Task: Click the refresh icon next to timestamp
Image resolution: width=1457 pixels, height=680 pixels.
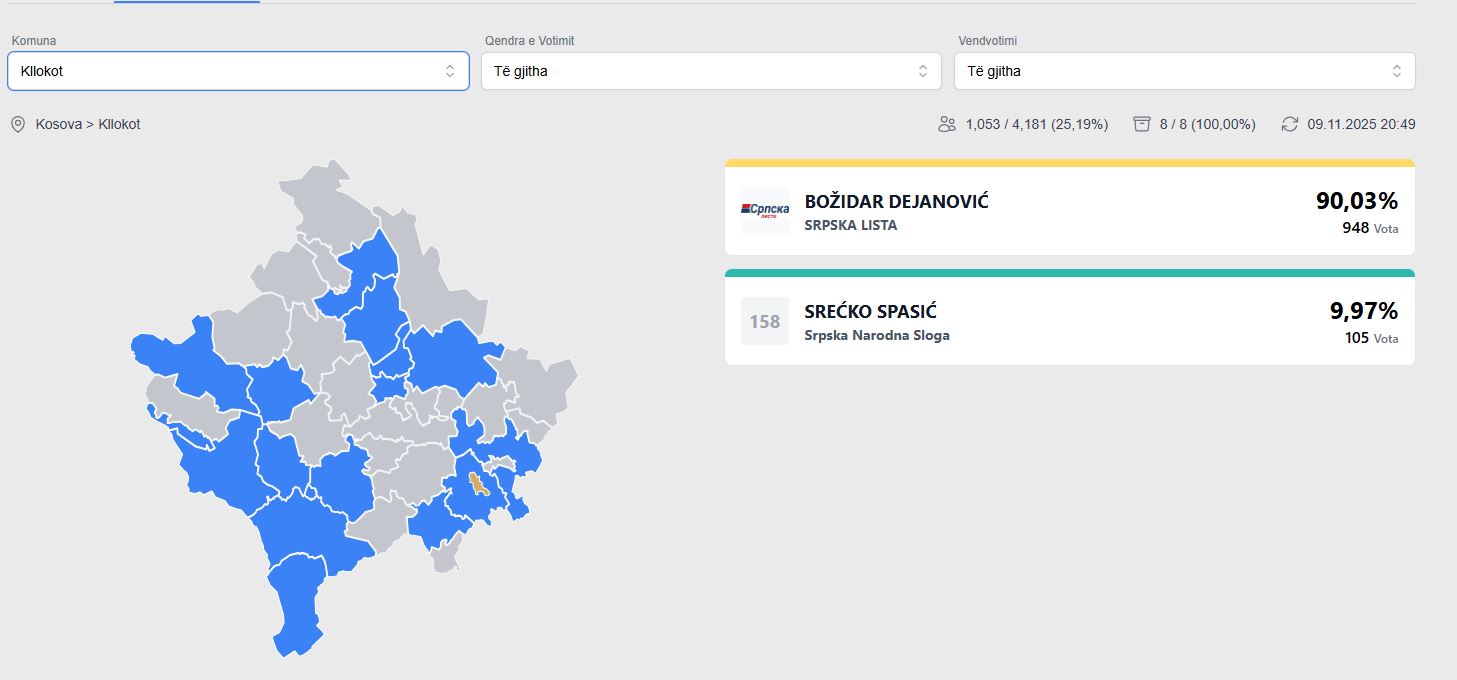Action: (x=1289, y=124)
